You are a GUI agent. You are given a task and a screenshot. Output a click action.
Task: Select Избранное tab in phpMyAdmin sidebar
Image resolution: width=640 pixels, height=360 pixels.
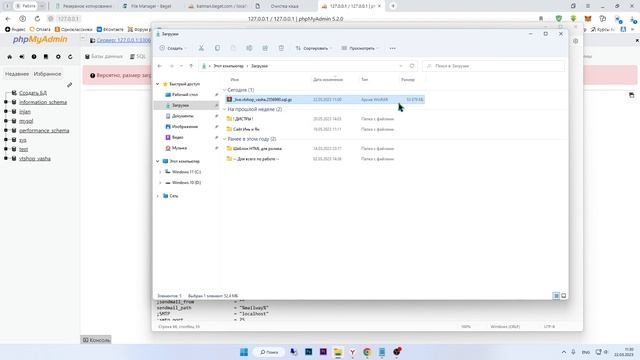tap(47, 74)
